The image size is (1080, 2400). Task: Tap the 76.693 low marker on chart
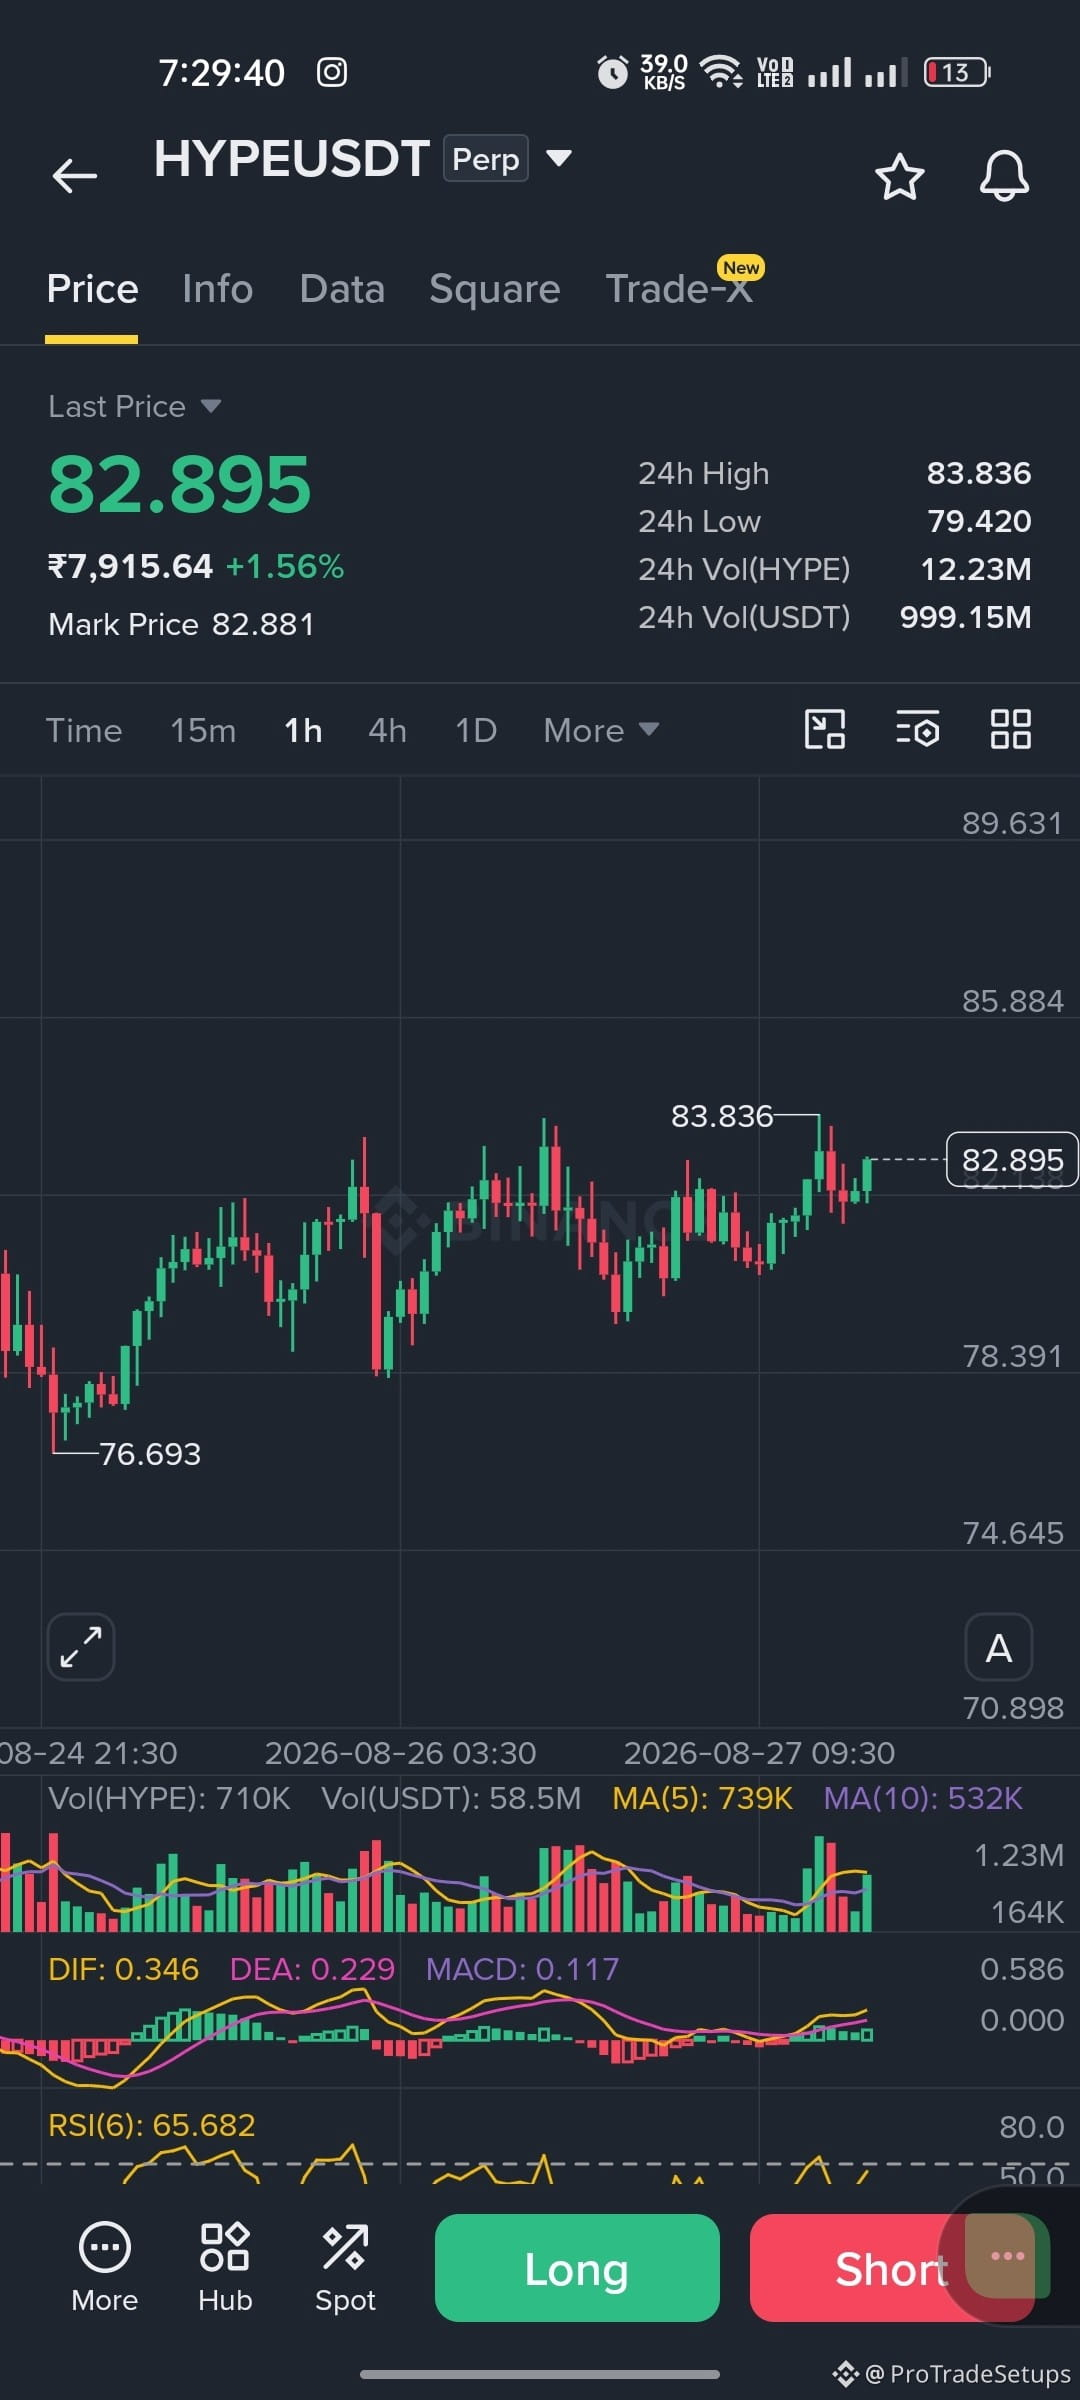[150, 1454]
